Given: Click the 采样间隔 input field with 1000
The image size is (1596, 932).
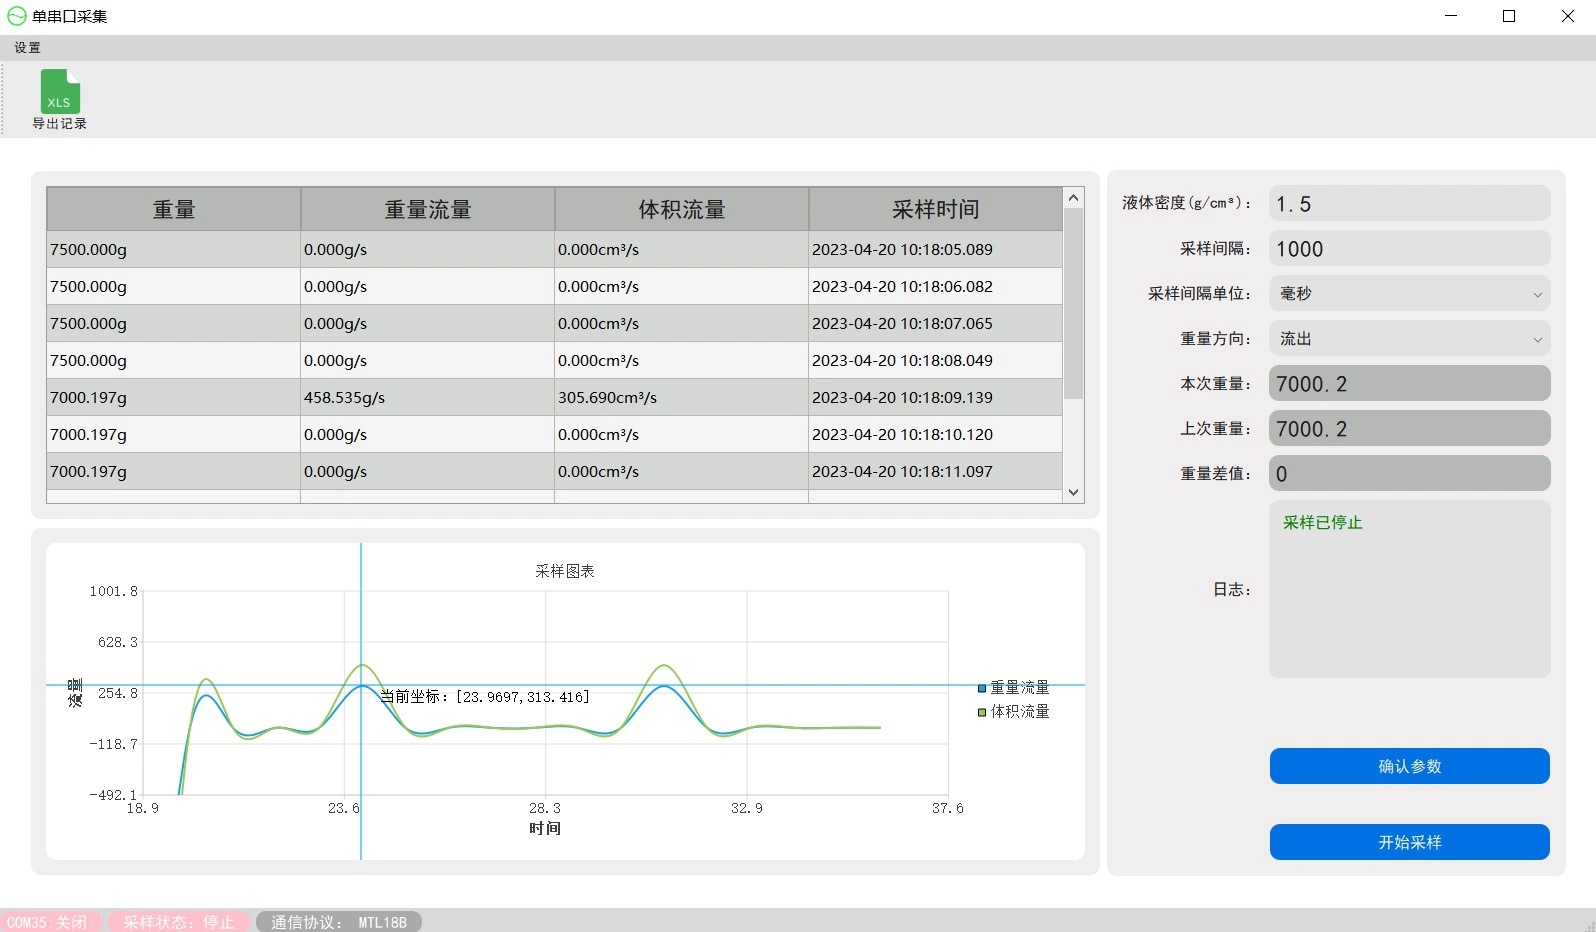Looking at the screenshot, I should point(1409,248).
